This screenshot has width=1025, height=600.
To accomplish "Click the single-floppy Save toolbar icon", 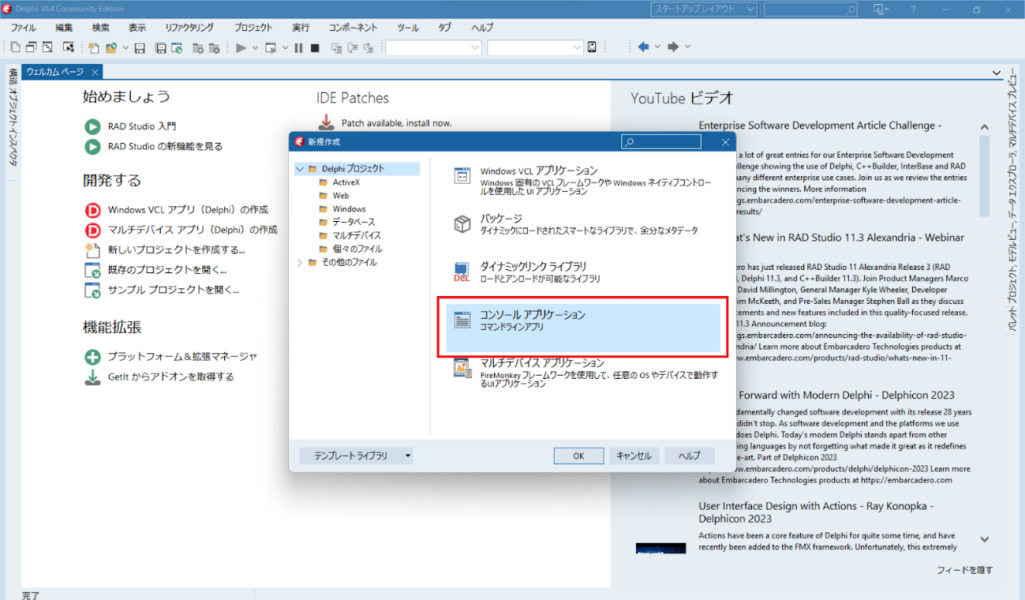I will click(x=139, y=48).
